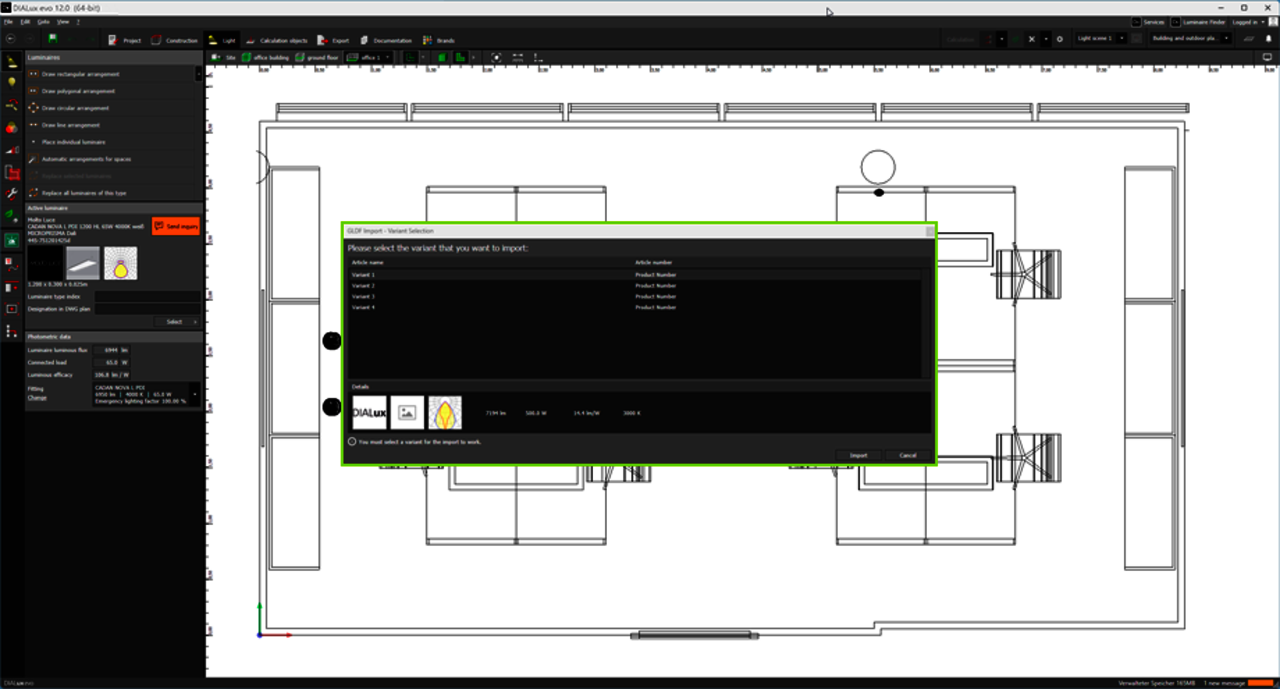1280x689 pixels.
Task: Click the back arrow navigation icon
Action: point(9,39)
